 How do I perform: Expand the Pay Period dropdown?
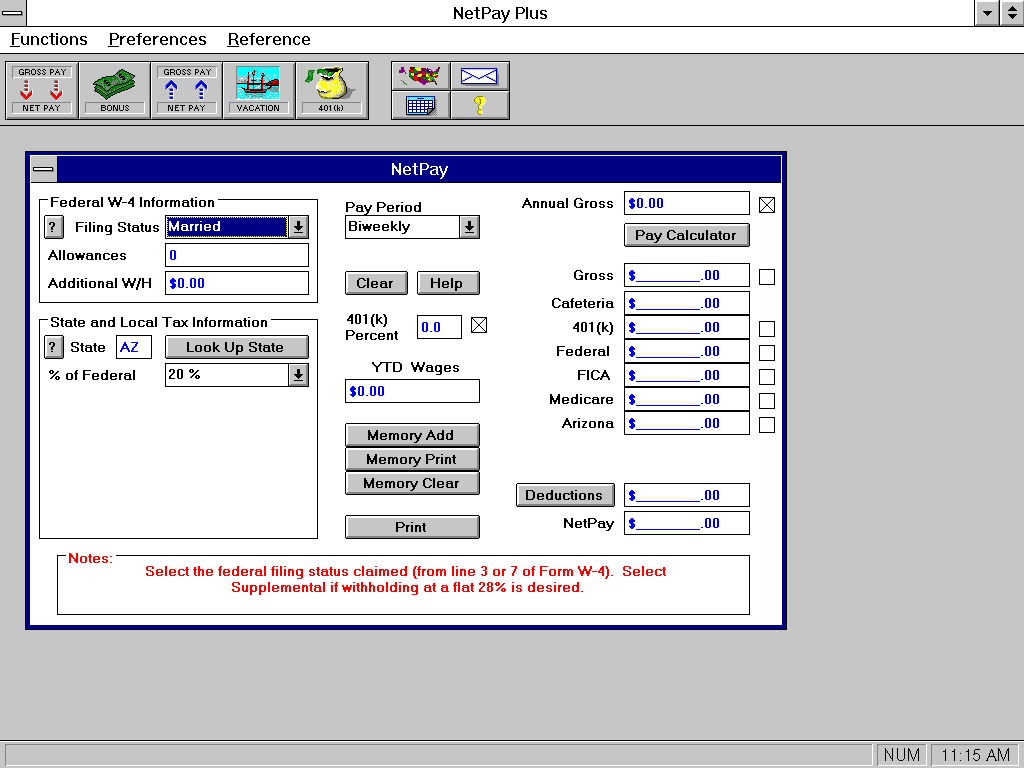[469, 227]
